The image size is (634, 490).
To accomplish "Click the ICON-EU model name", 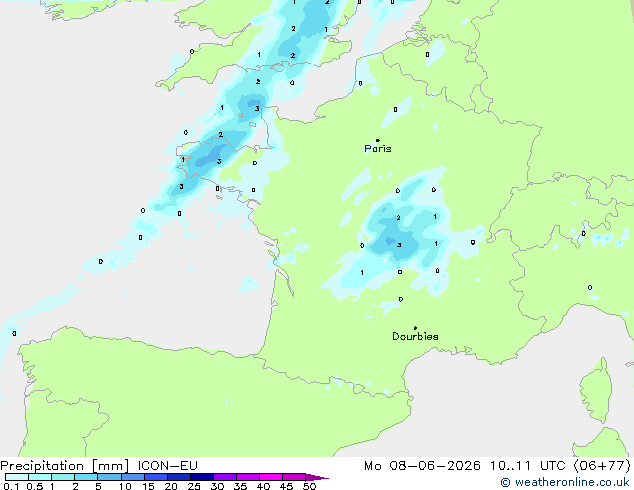I will click(x=167, y=466).
